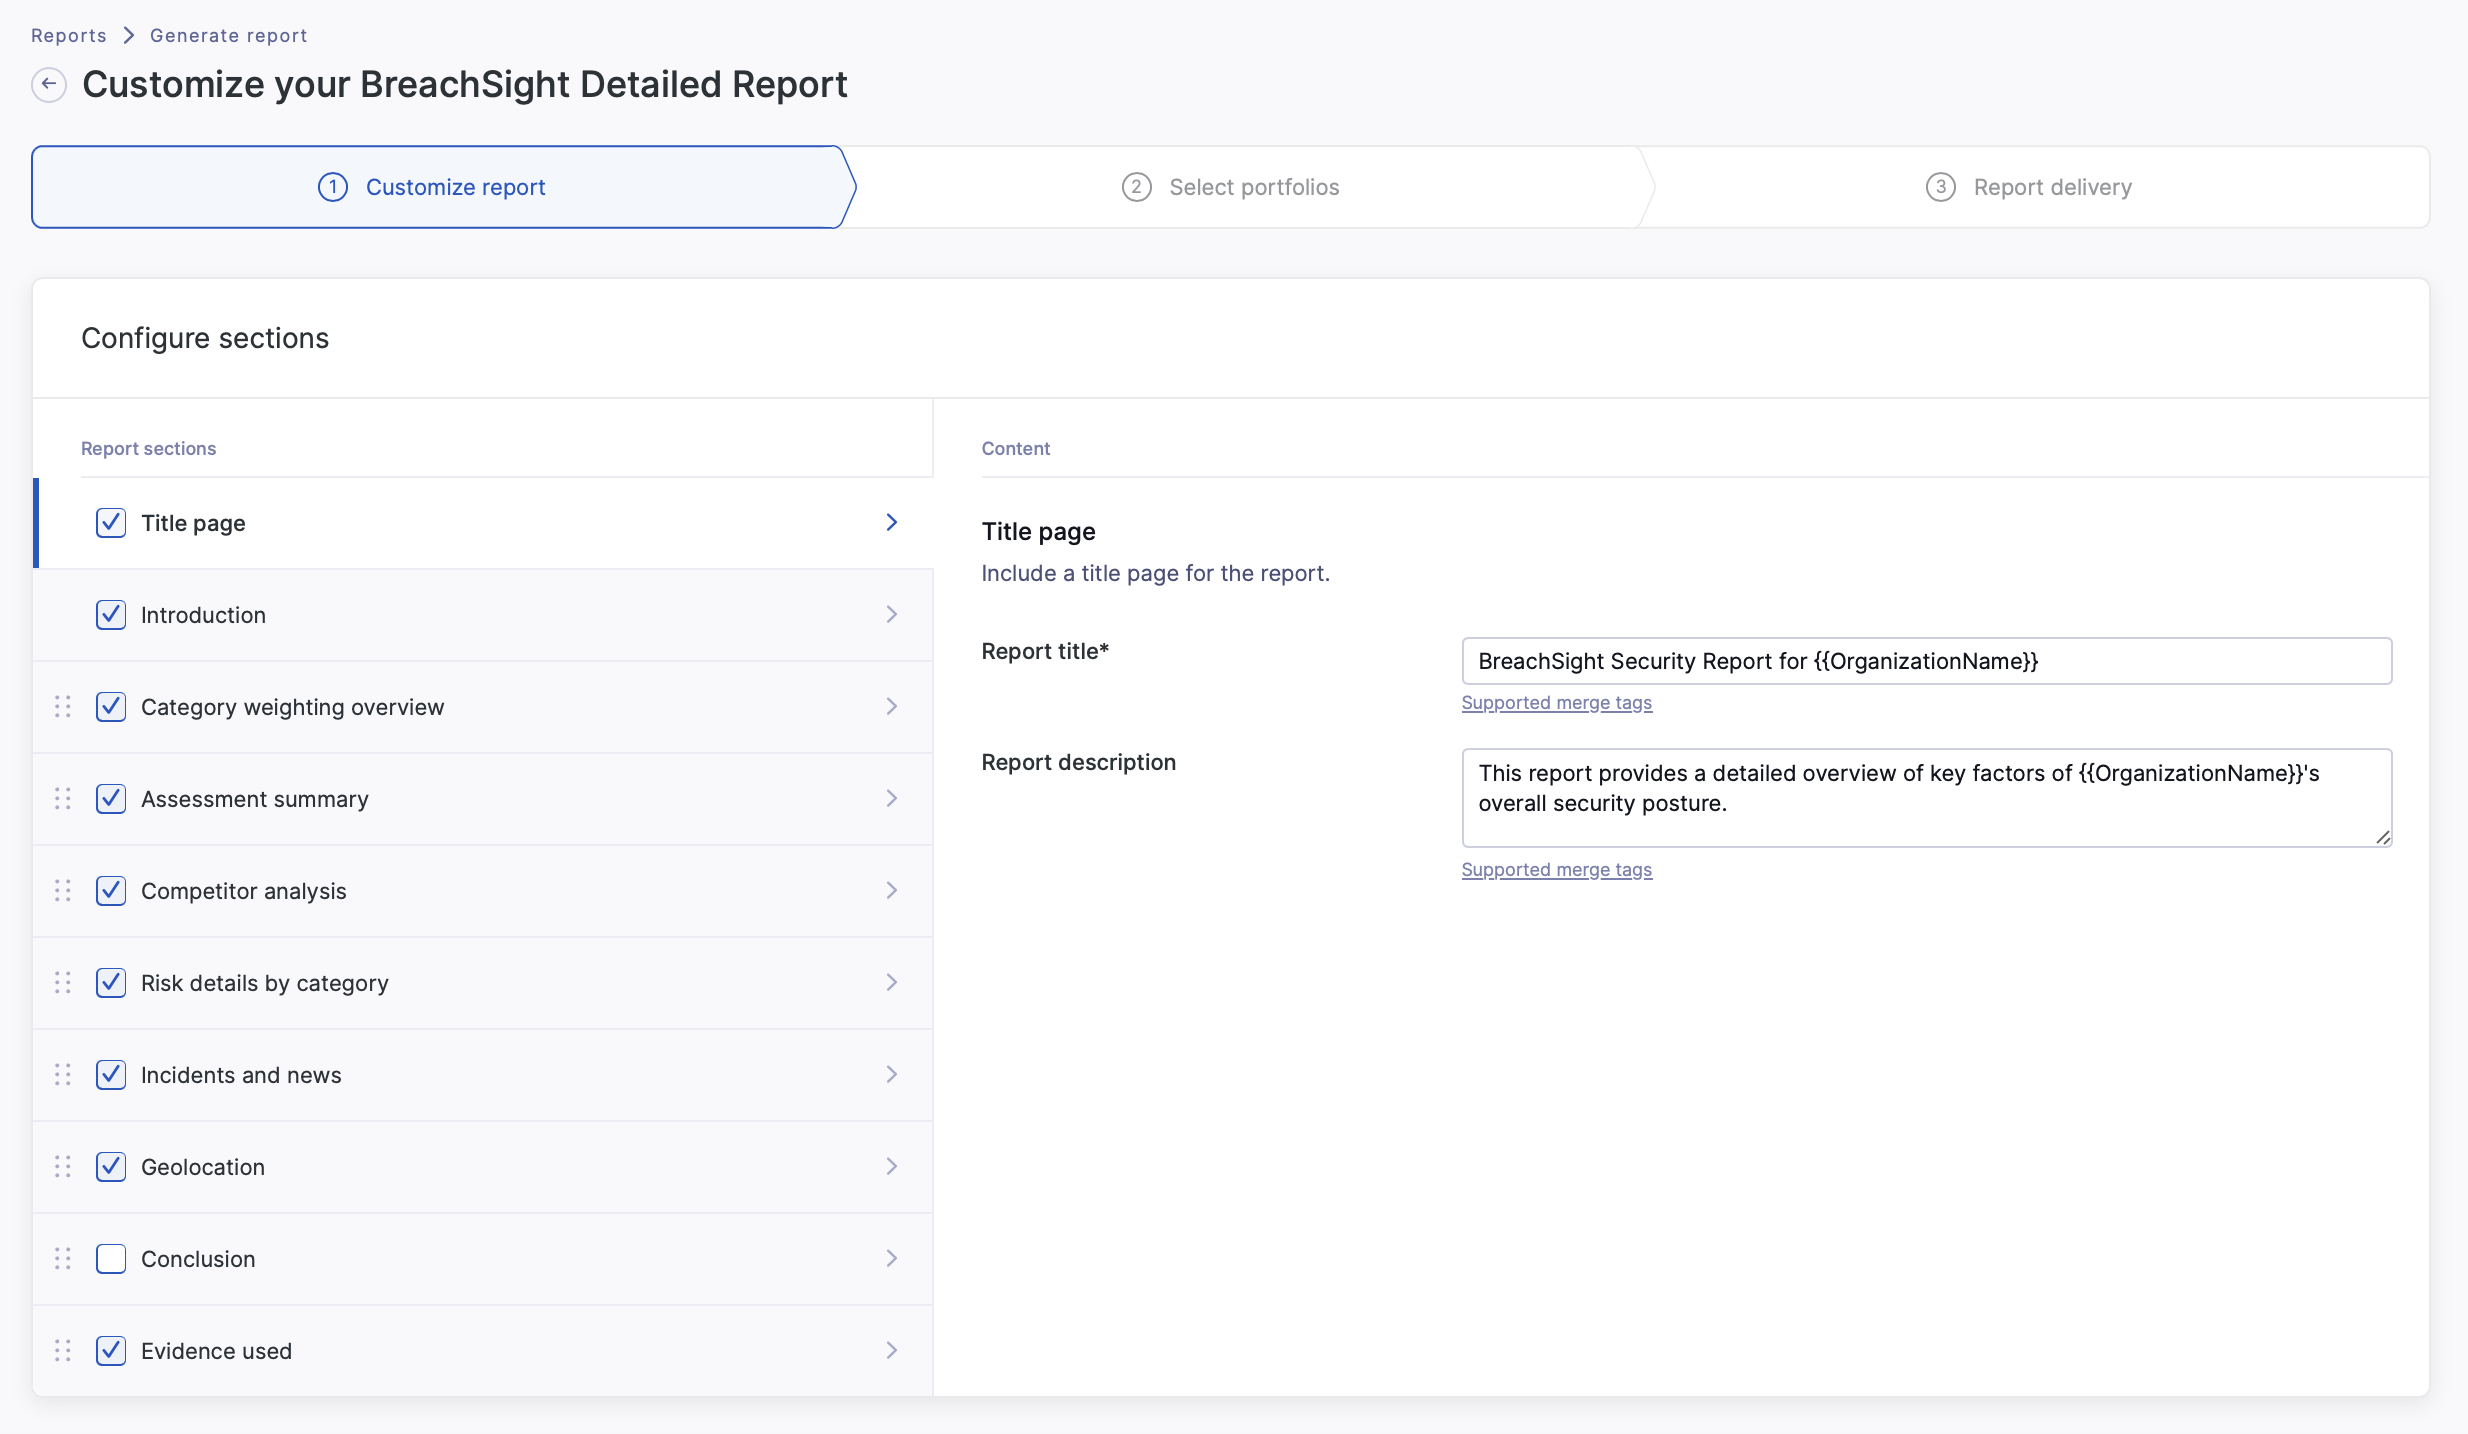Uncheck the Title page checkbox
Image resolution: width=2468 pixels, height=1434 pixels.
point(111,523)
